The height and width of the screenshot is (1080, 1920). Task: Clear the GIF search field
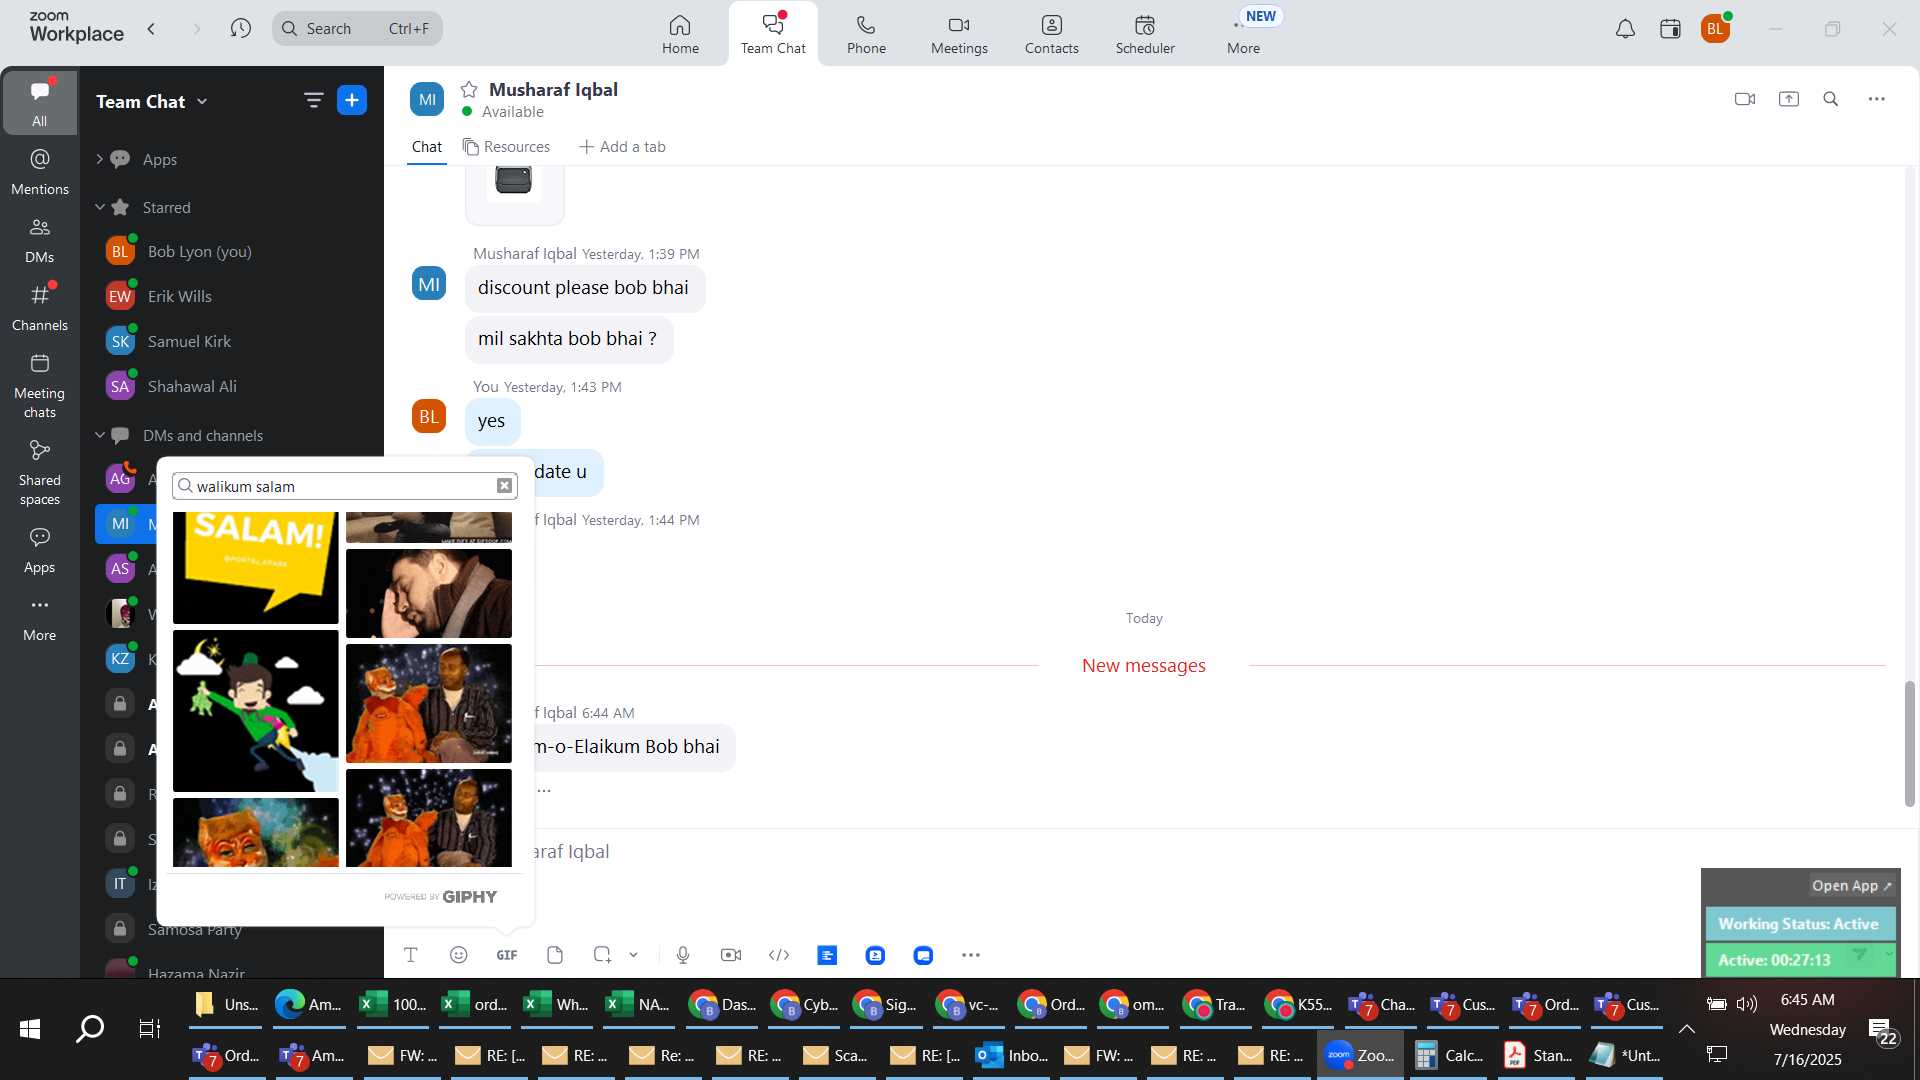point(505,486)
